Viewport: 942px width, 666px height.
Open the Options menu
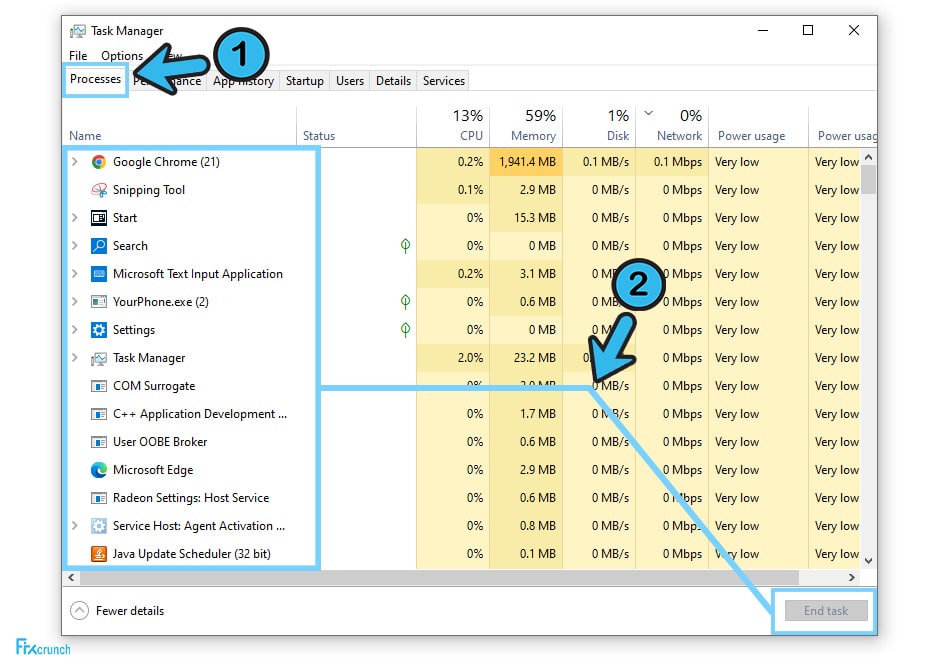click(122, 56)
